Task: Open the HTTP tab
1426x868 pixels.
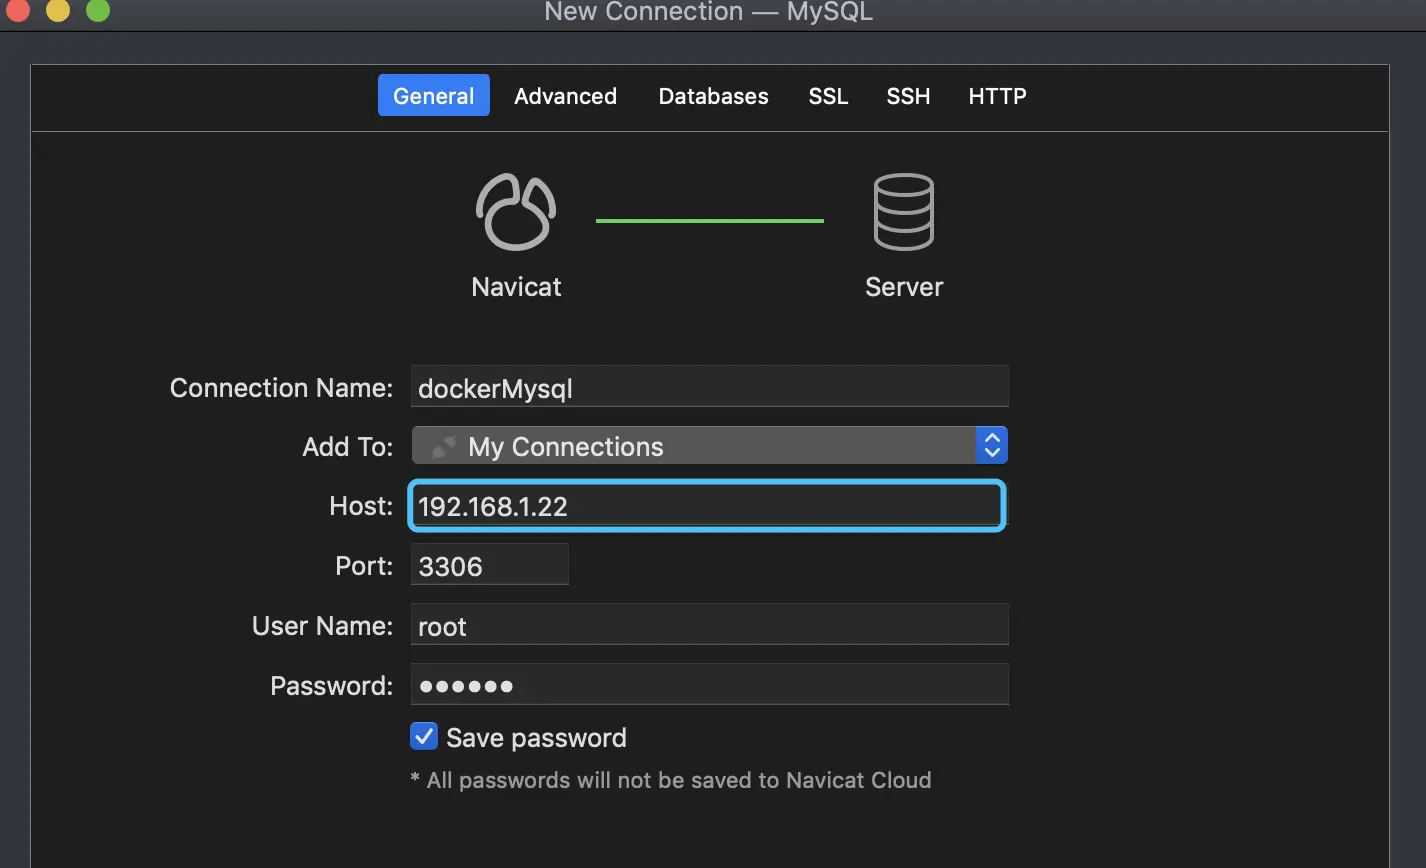Action: (x=997, y=96)
